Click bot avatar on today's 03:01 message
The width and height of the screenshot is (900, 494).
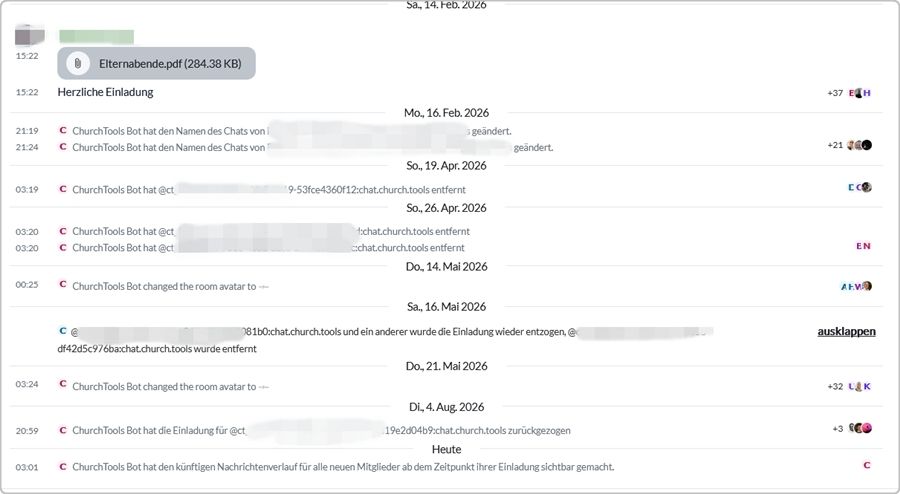click(63, 466)
